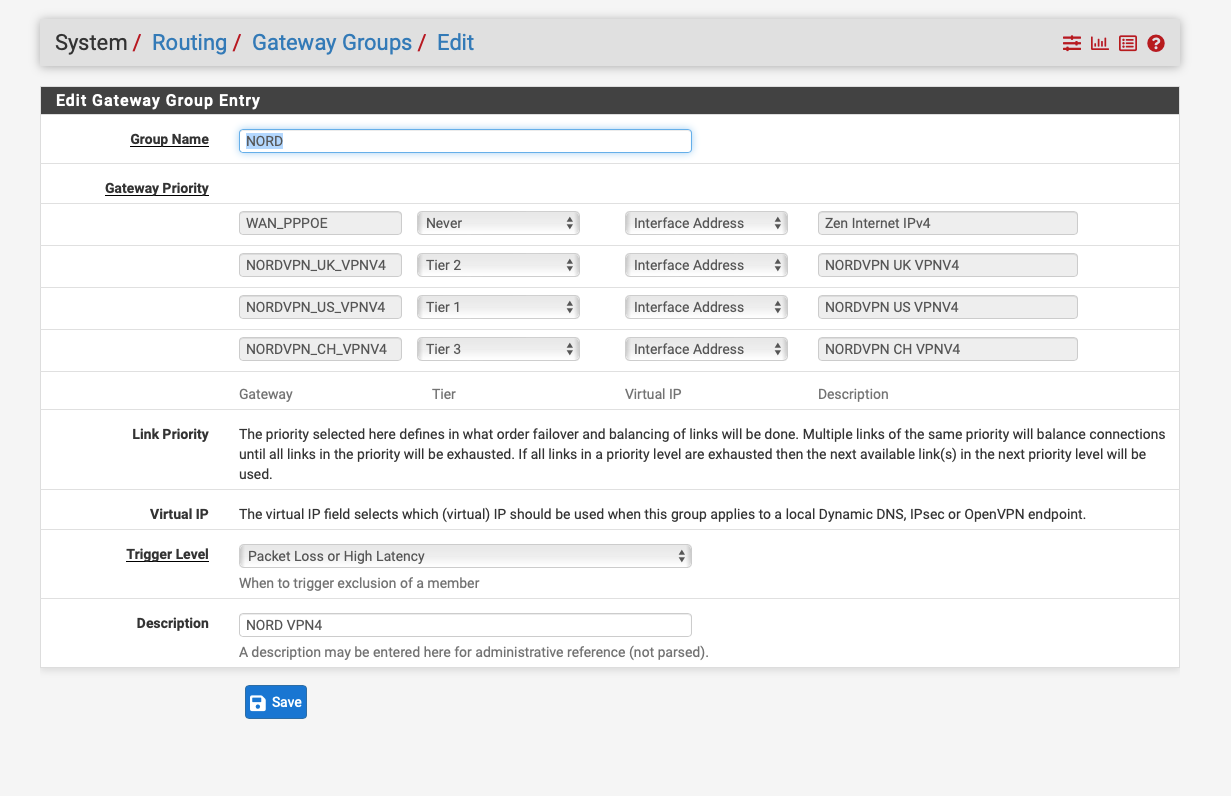Click the NORDVPN UK VPNV4 description field
Viewport: 1231px width, 796px height.
(x=948, y=265)
